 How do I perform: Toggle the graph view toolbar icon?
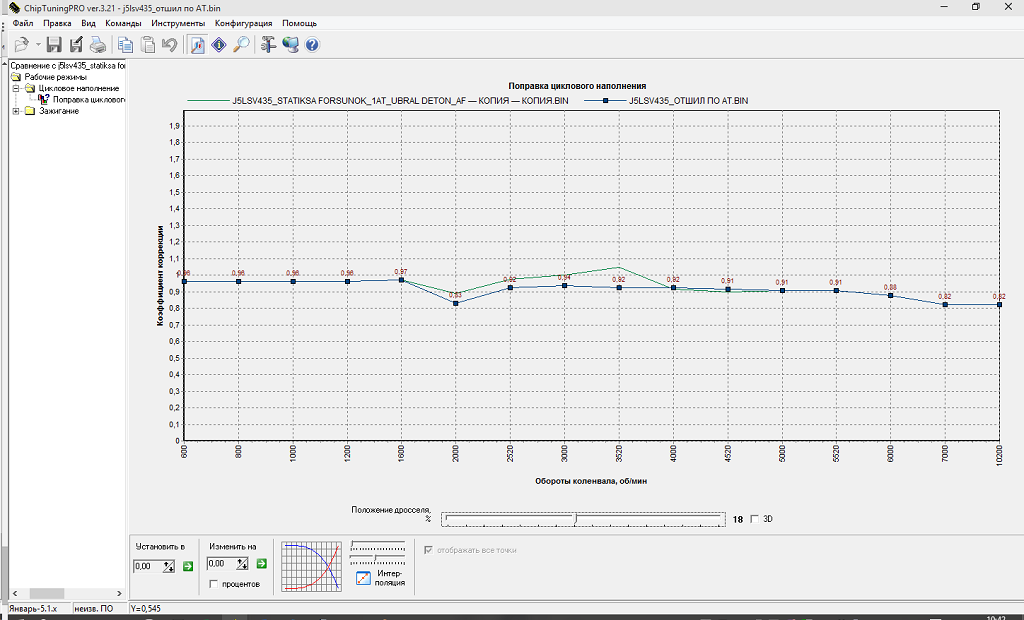coord(197,44)
